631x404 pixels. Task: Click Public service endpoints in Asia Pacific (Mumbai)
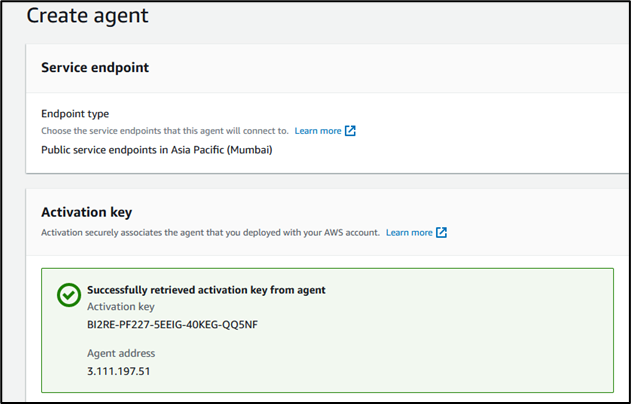(157, 150)
